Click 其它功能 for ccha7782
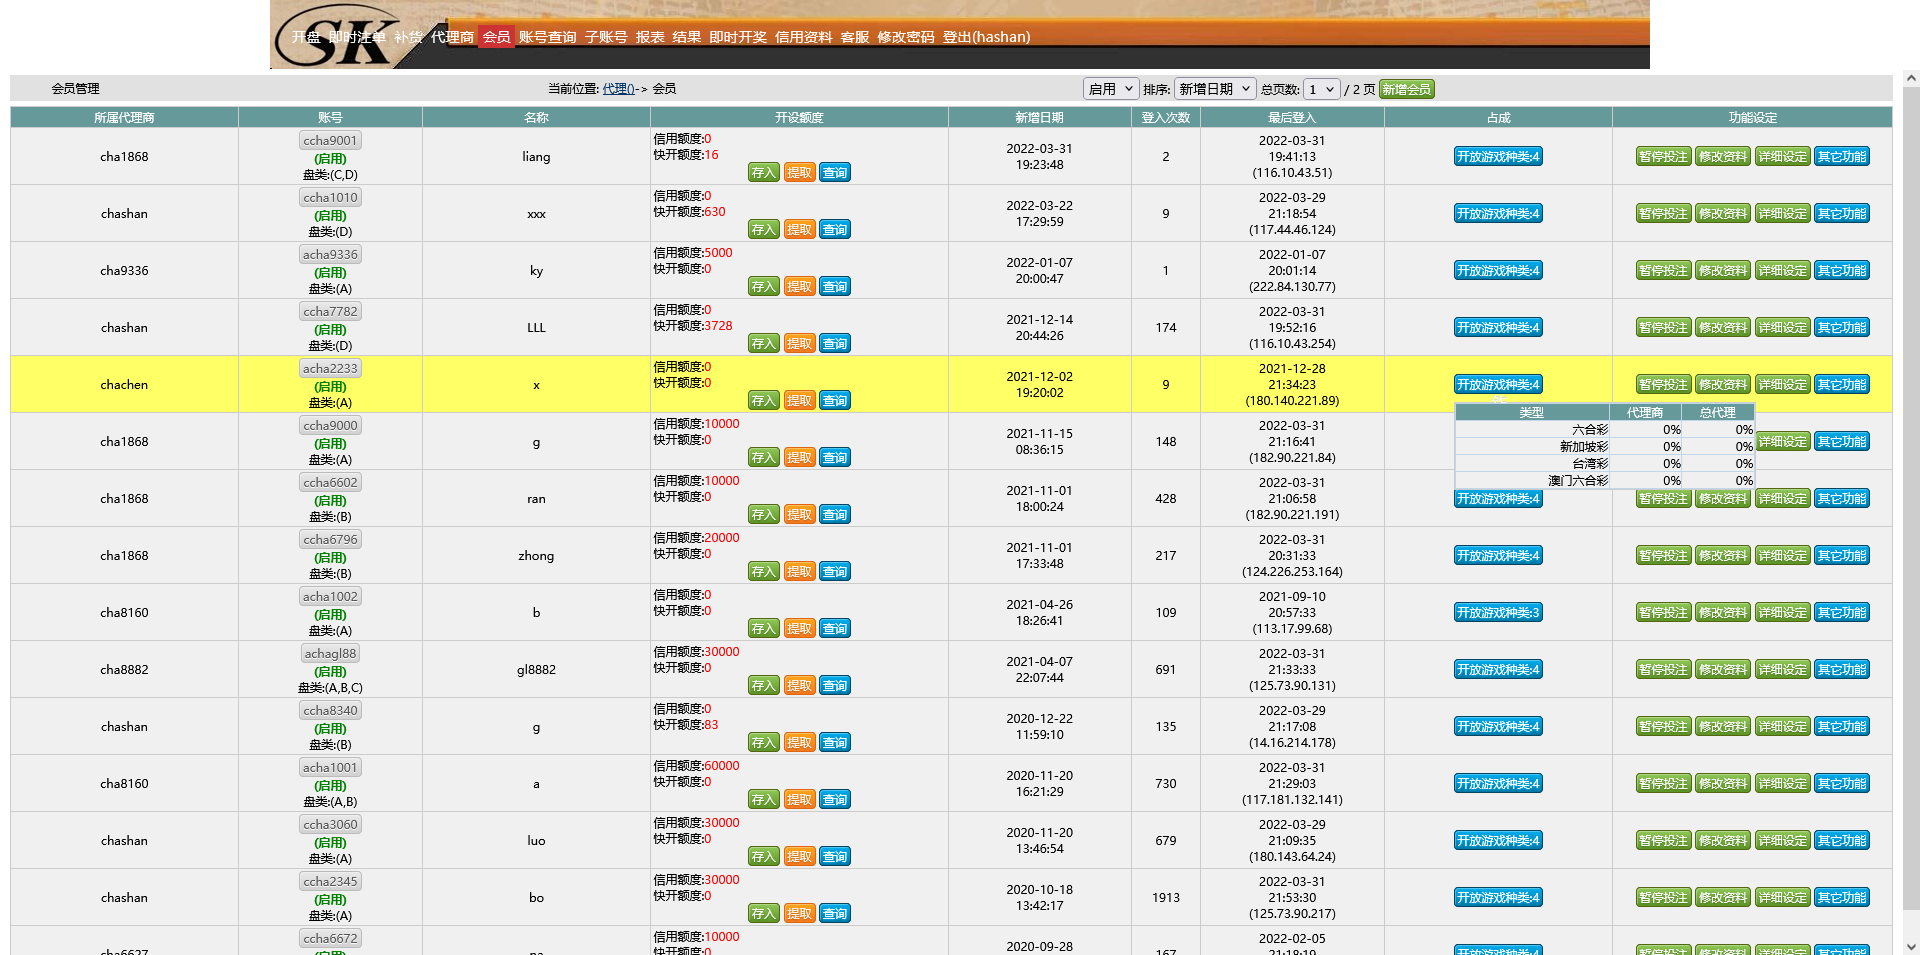The width and height of the screenshot is (1920, 955). pos(1842,328)
